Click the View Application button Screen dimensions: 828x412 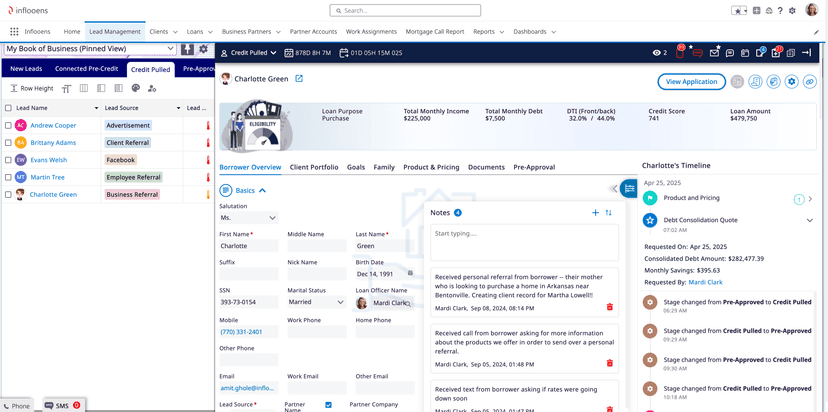click(x=691, y=82)
